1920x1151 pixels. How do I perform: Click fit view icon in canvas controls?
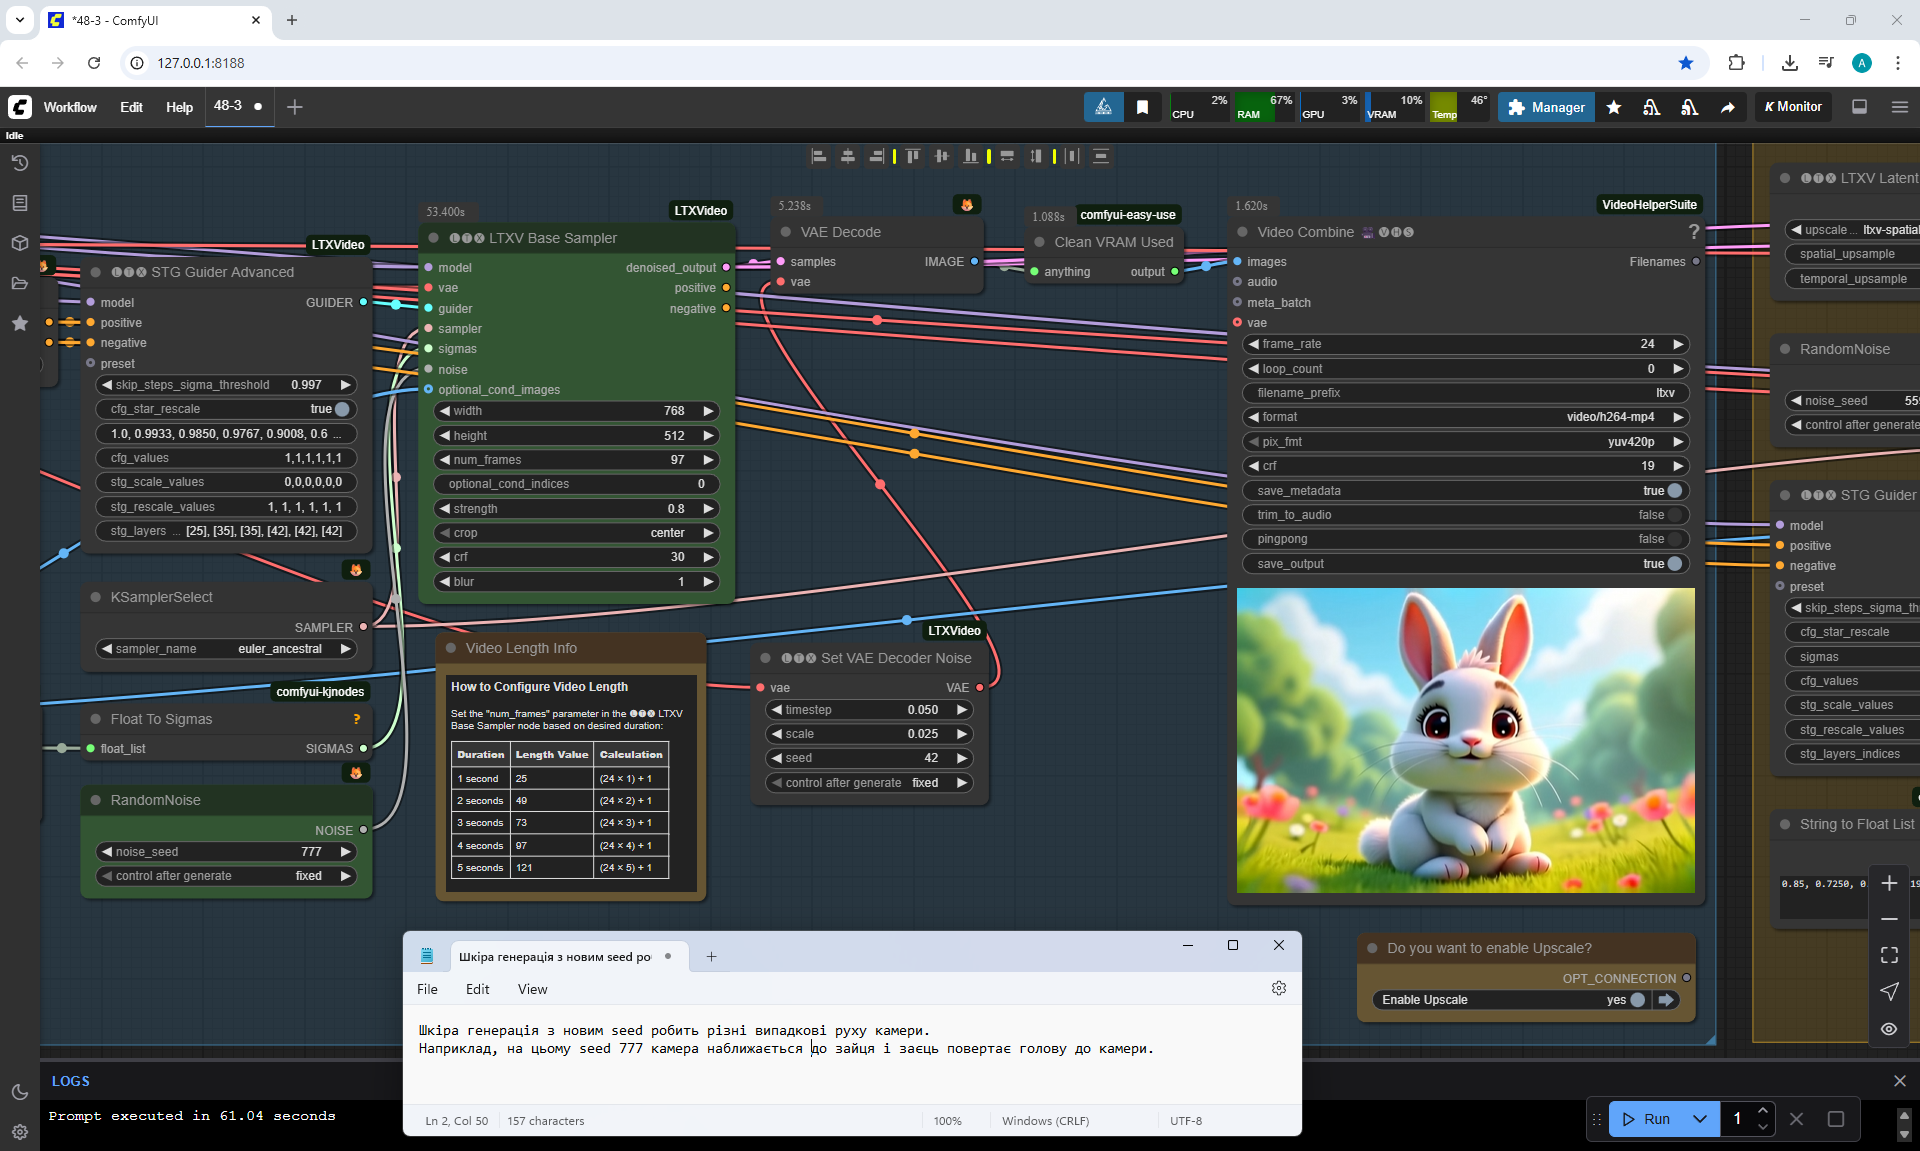click(1888, 955)
